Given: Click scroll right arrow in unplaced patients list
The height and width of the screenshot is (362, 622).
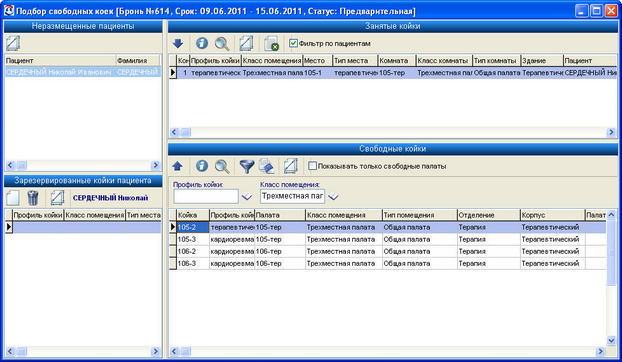Looking at the screenshot, I should (156, 165).
